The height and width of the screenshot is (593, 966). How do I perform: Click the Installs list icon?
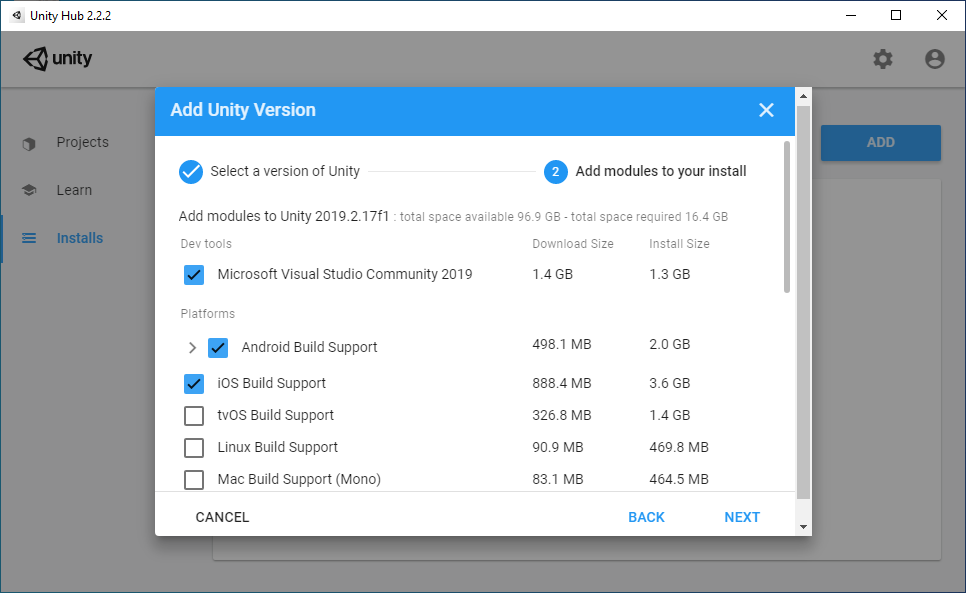pyautogui.click(x=29, y=238)
